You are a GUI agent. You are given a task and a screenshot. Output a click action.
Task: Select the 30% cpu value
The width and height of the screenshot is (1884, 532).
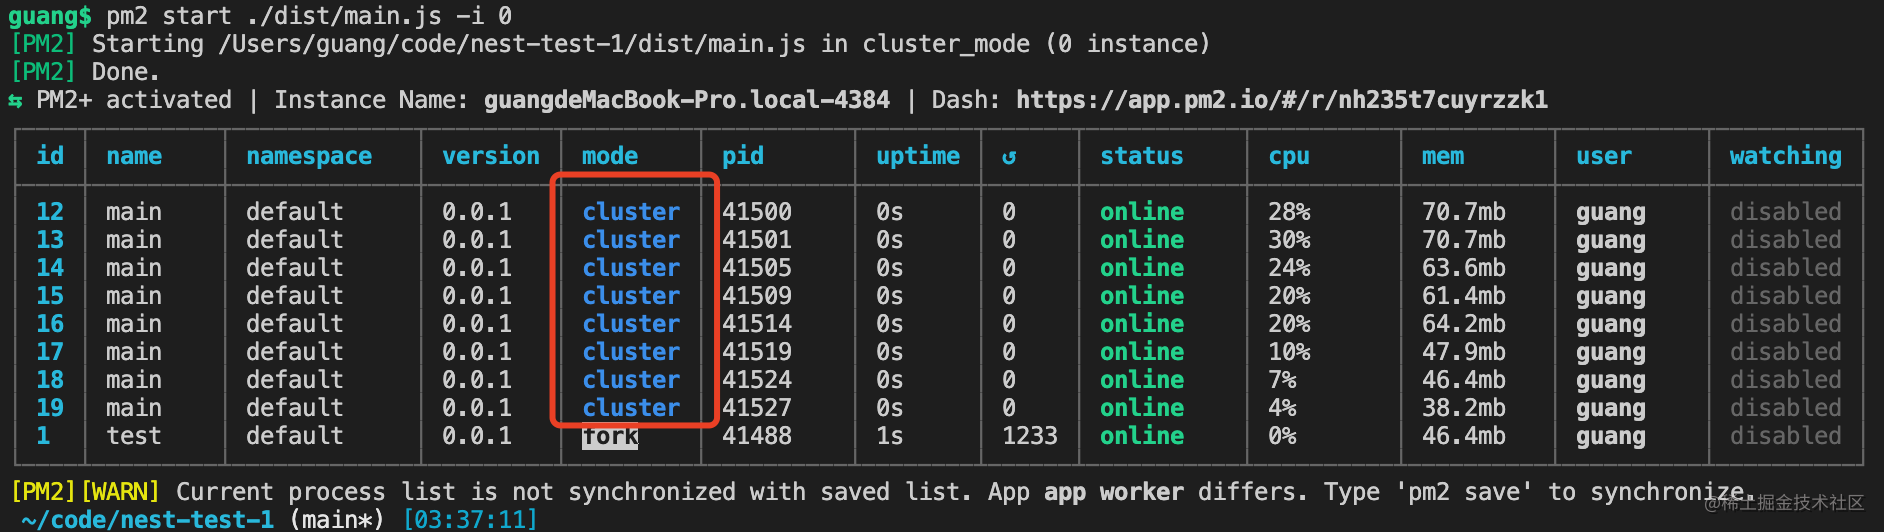pos(1289,240)
